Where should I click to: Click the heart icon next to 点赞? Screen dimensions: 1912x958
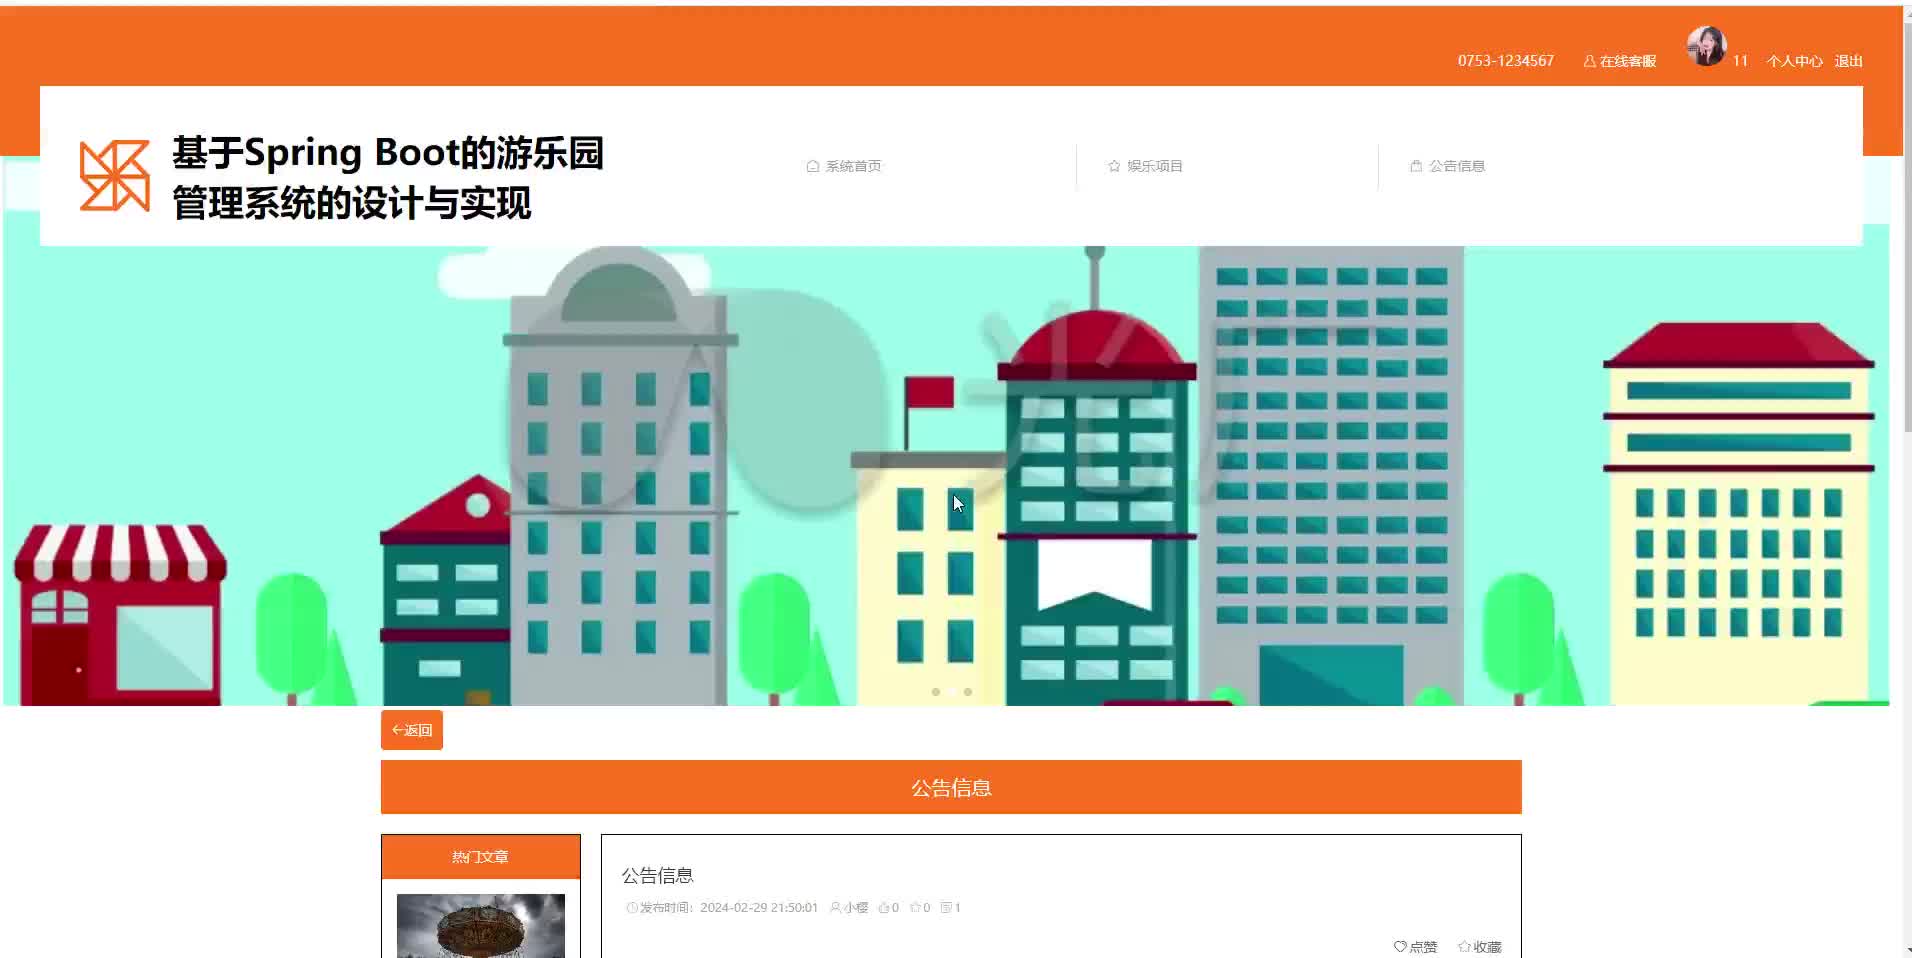[x=1400, y=946]
